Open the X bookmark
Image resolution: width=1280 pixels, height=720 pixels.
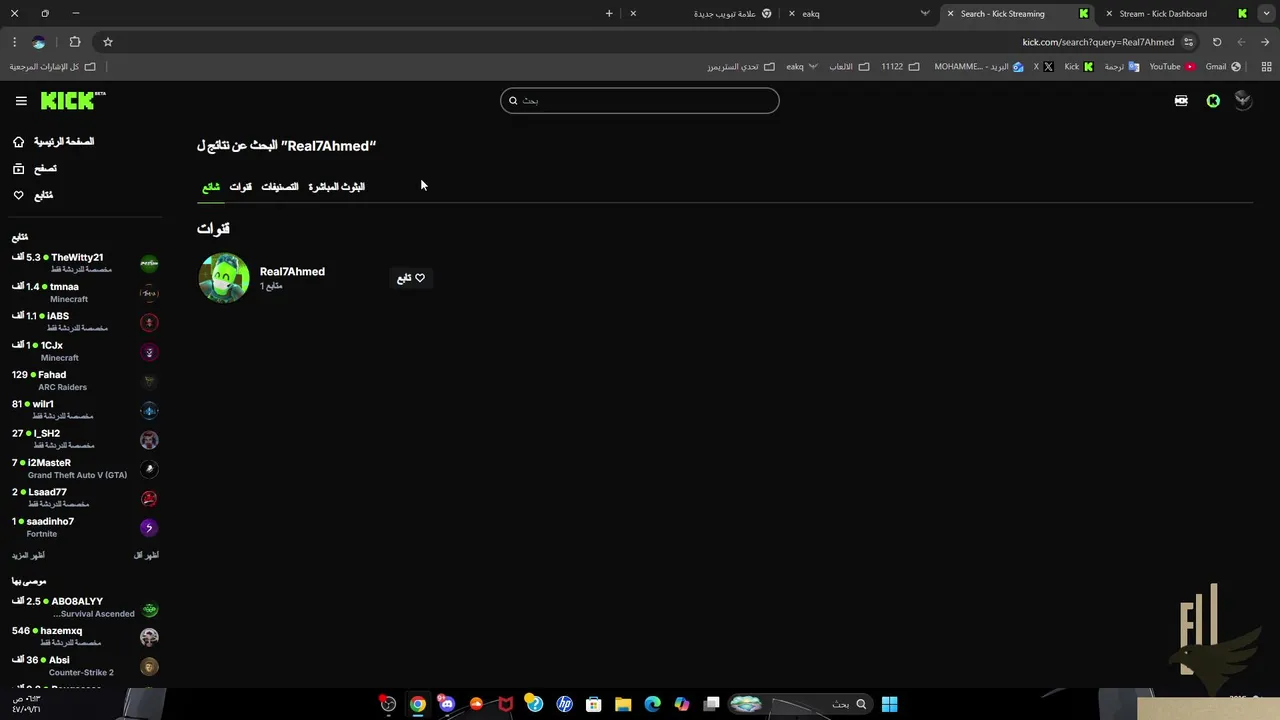[1044, 67]
